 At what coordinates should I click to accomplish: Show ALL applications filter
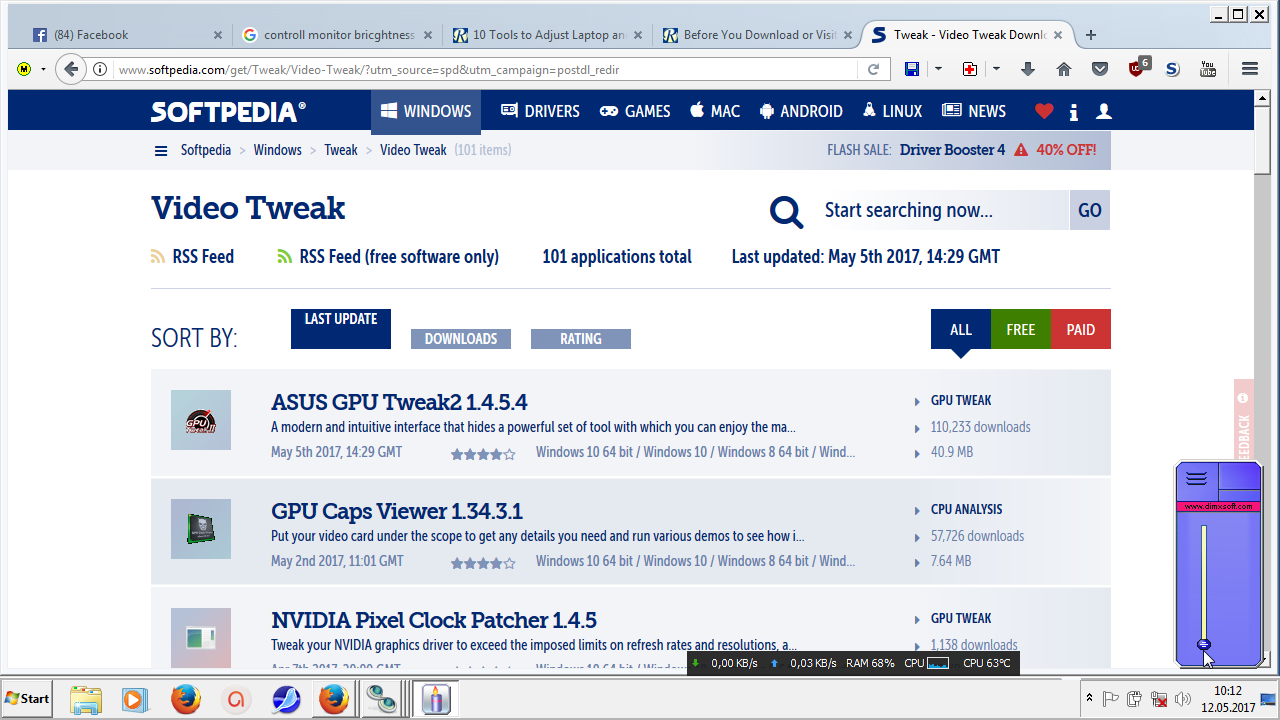(961, 329)
